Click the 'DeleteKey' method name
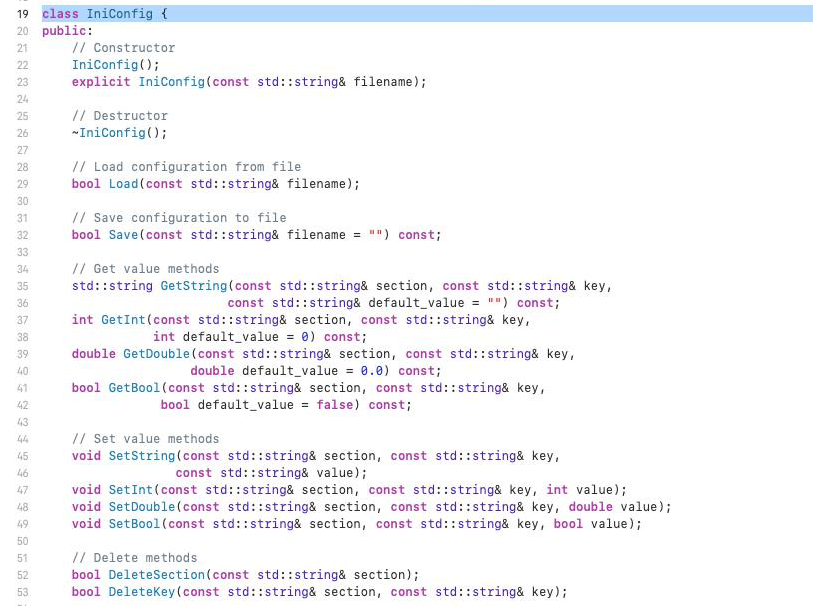 [x=142, y=593]
